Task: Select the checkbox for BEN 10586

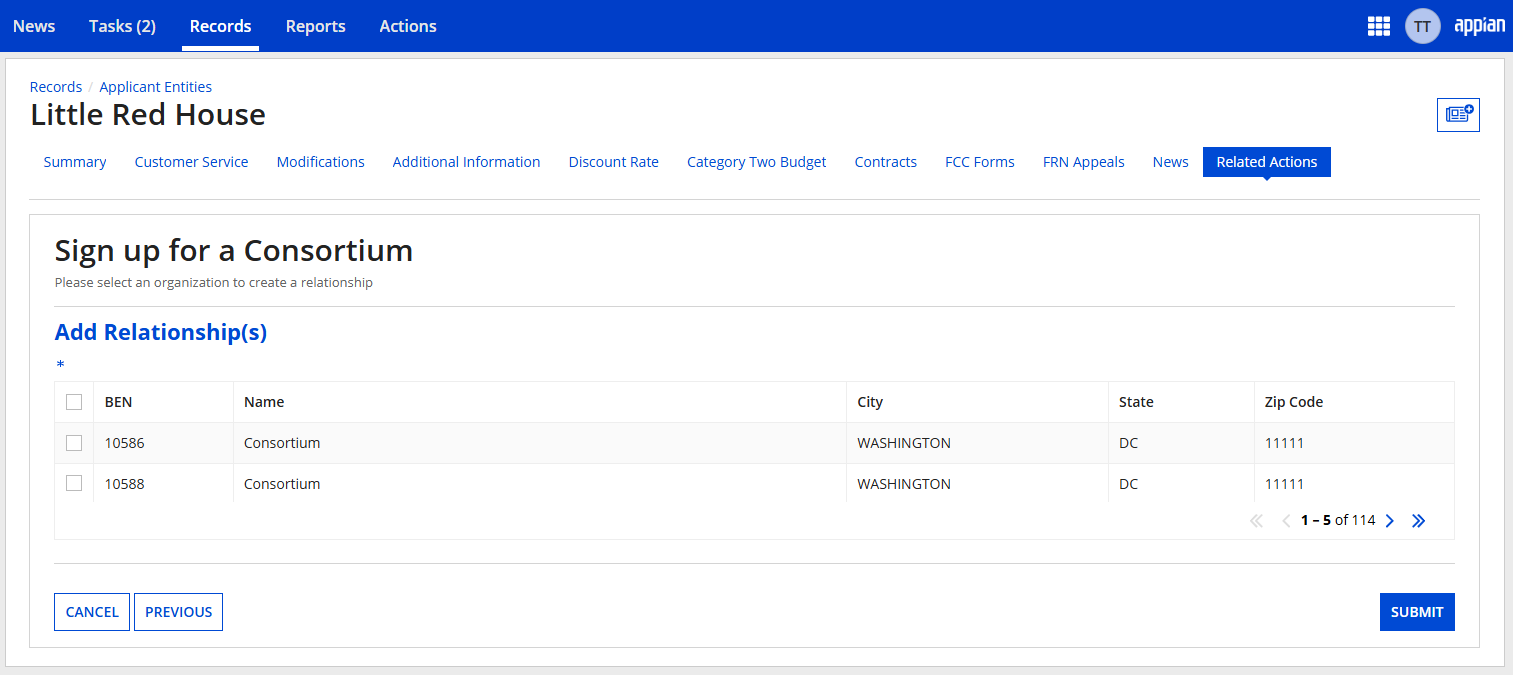Action: [x=74, y=443]
